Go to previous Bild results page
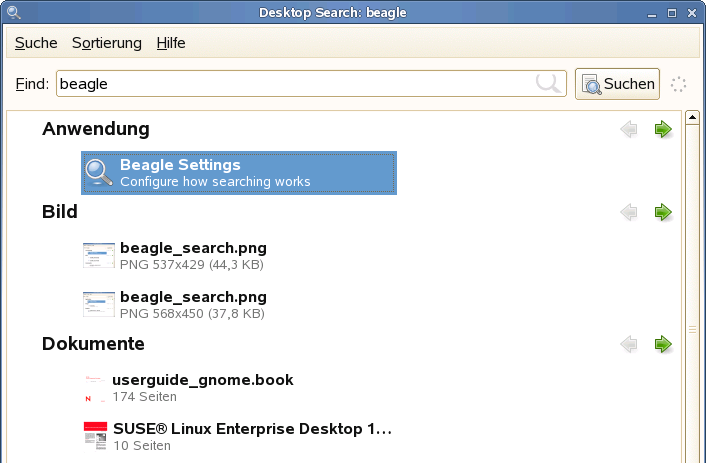This screenshot has height=463, width=706. click(x=629, y=212)
